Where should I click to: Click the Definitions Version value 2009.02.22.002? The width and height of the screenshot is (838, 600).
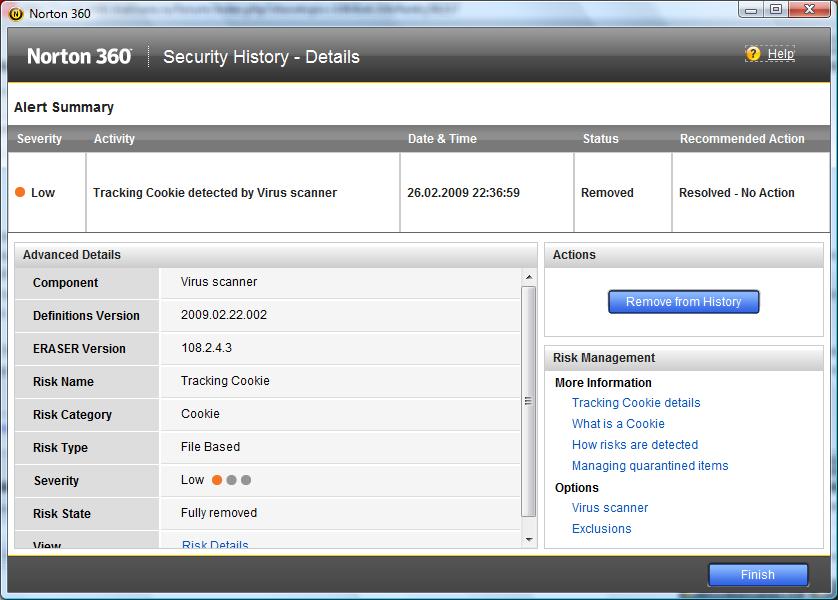223,315
